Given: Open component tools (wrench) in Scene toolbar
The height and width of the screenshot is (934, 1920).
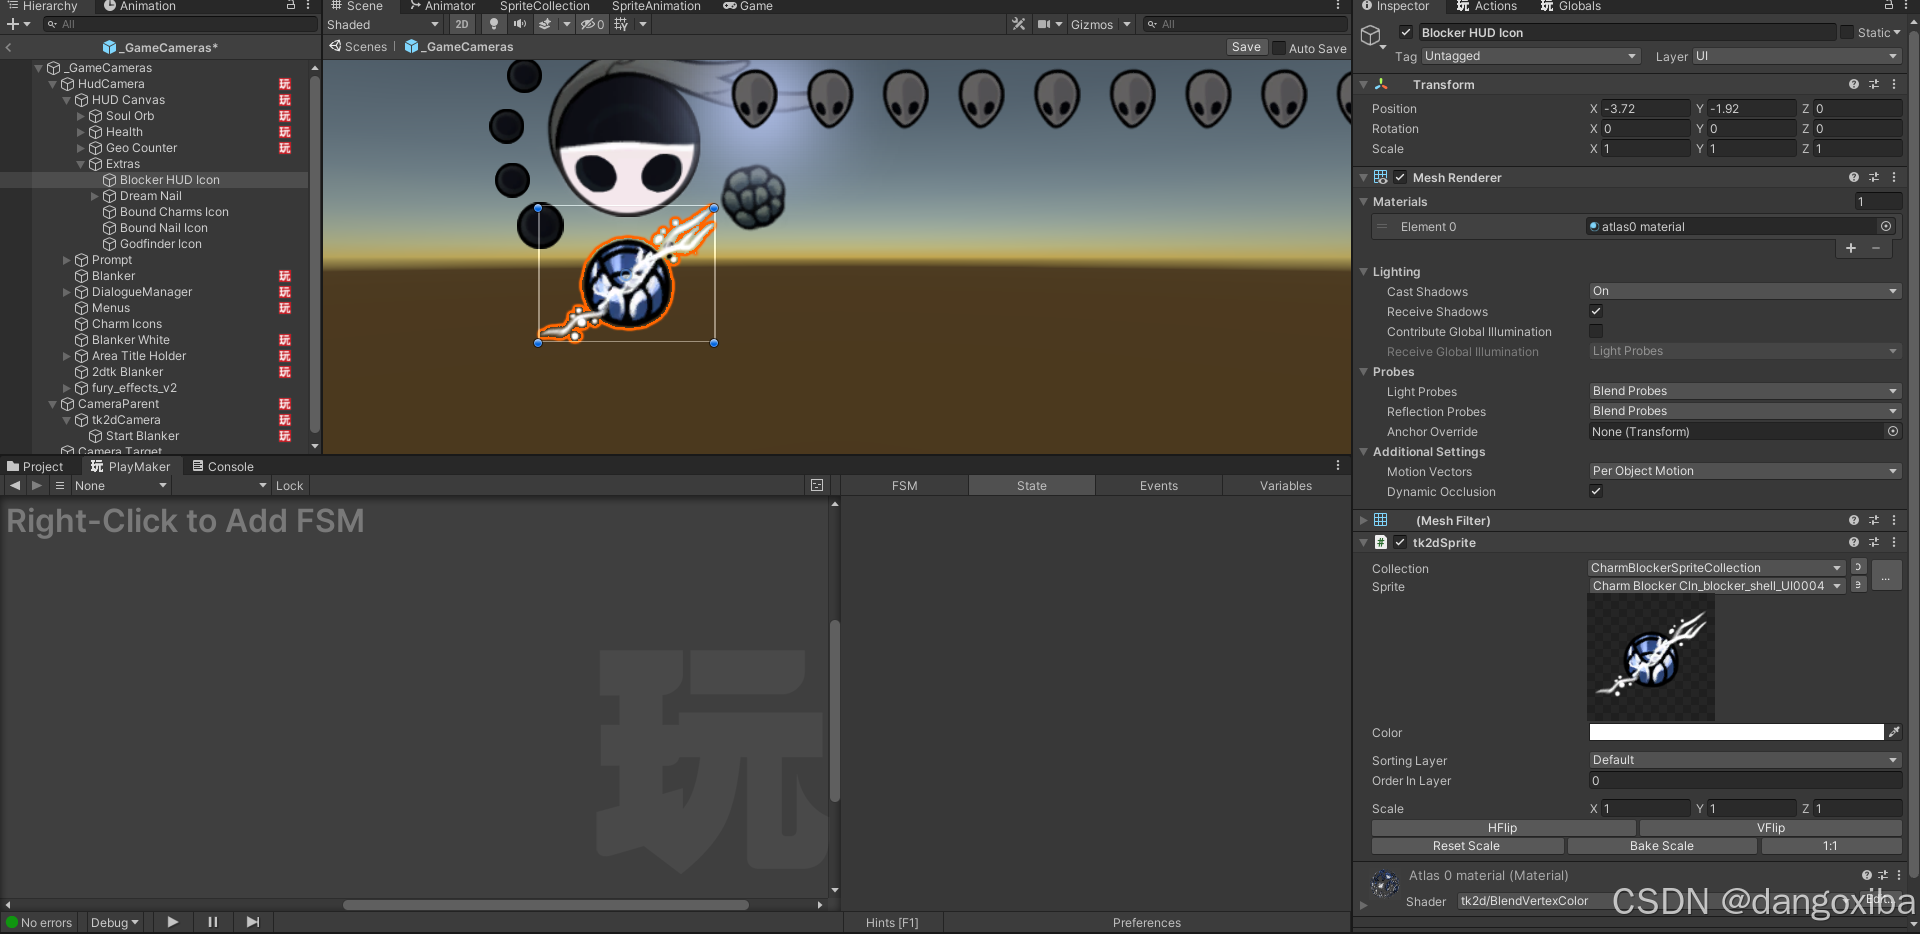Looking at the screenshot, I should pyautogui.click(x=1018, y=24).
